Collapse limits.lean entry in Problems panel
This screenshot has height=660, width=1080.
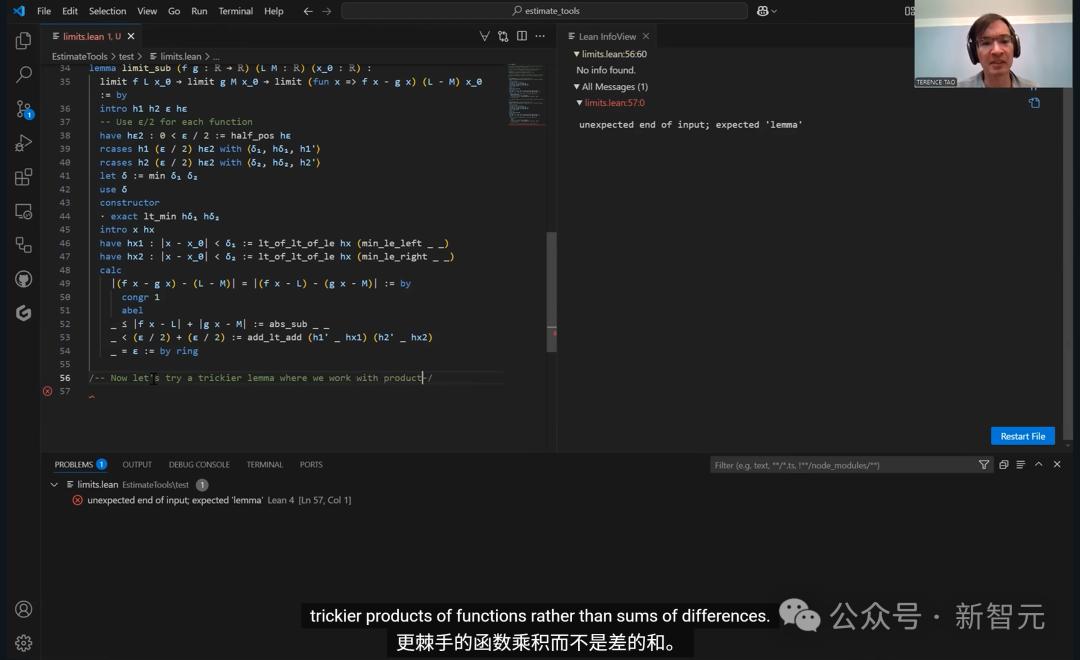tap(54, 485)
